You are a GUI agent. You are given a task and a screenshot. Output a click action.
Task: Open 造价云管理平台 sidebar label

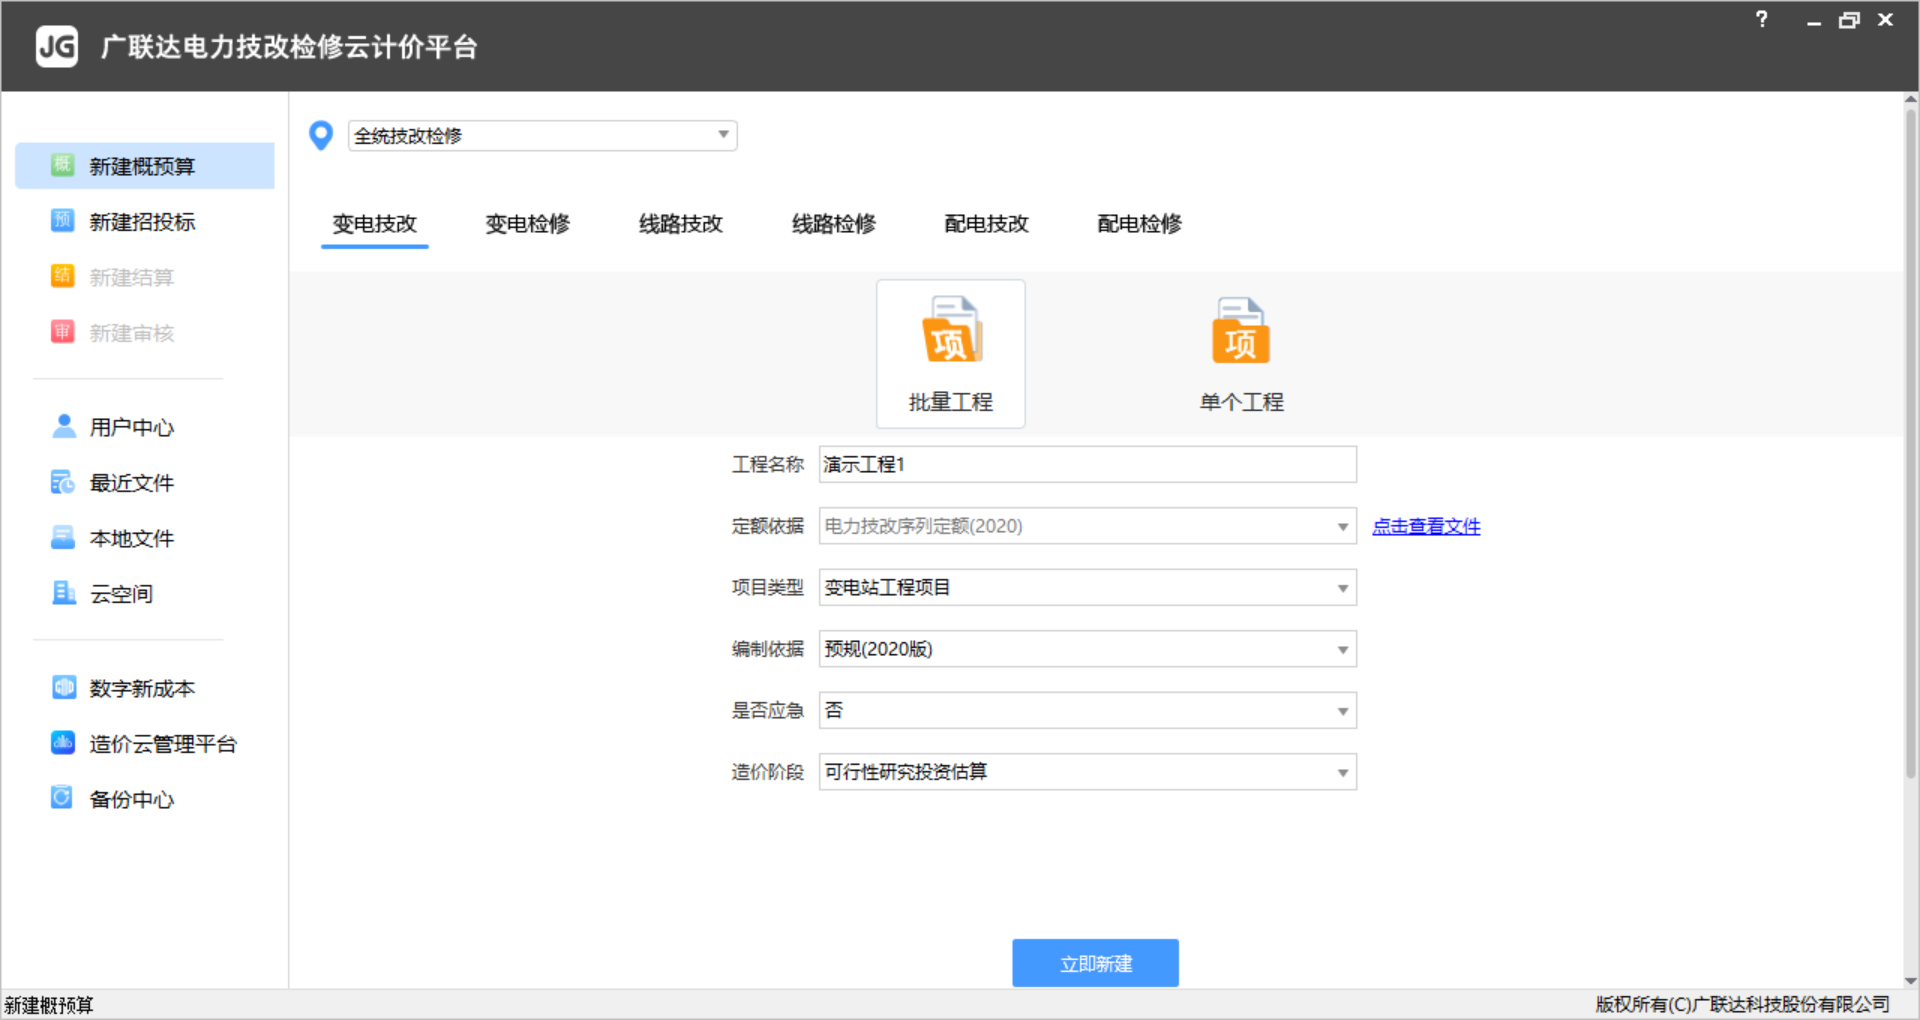163,744
